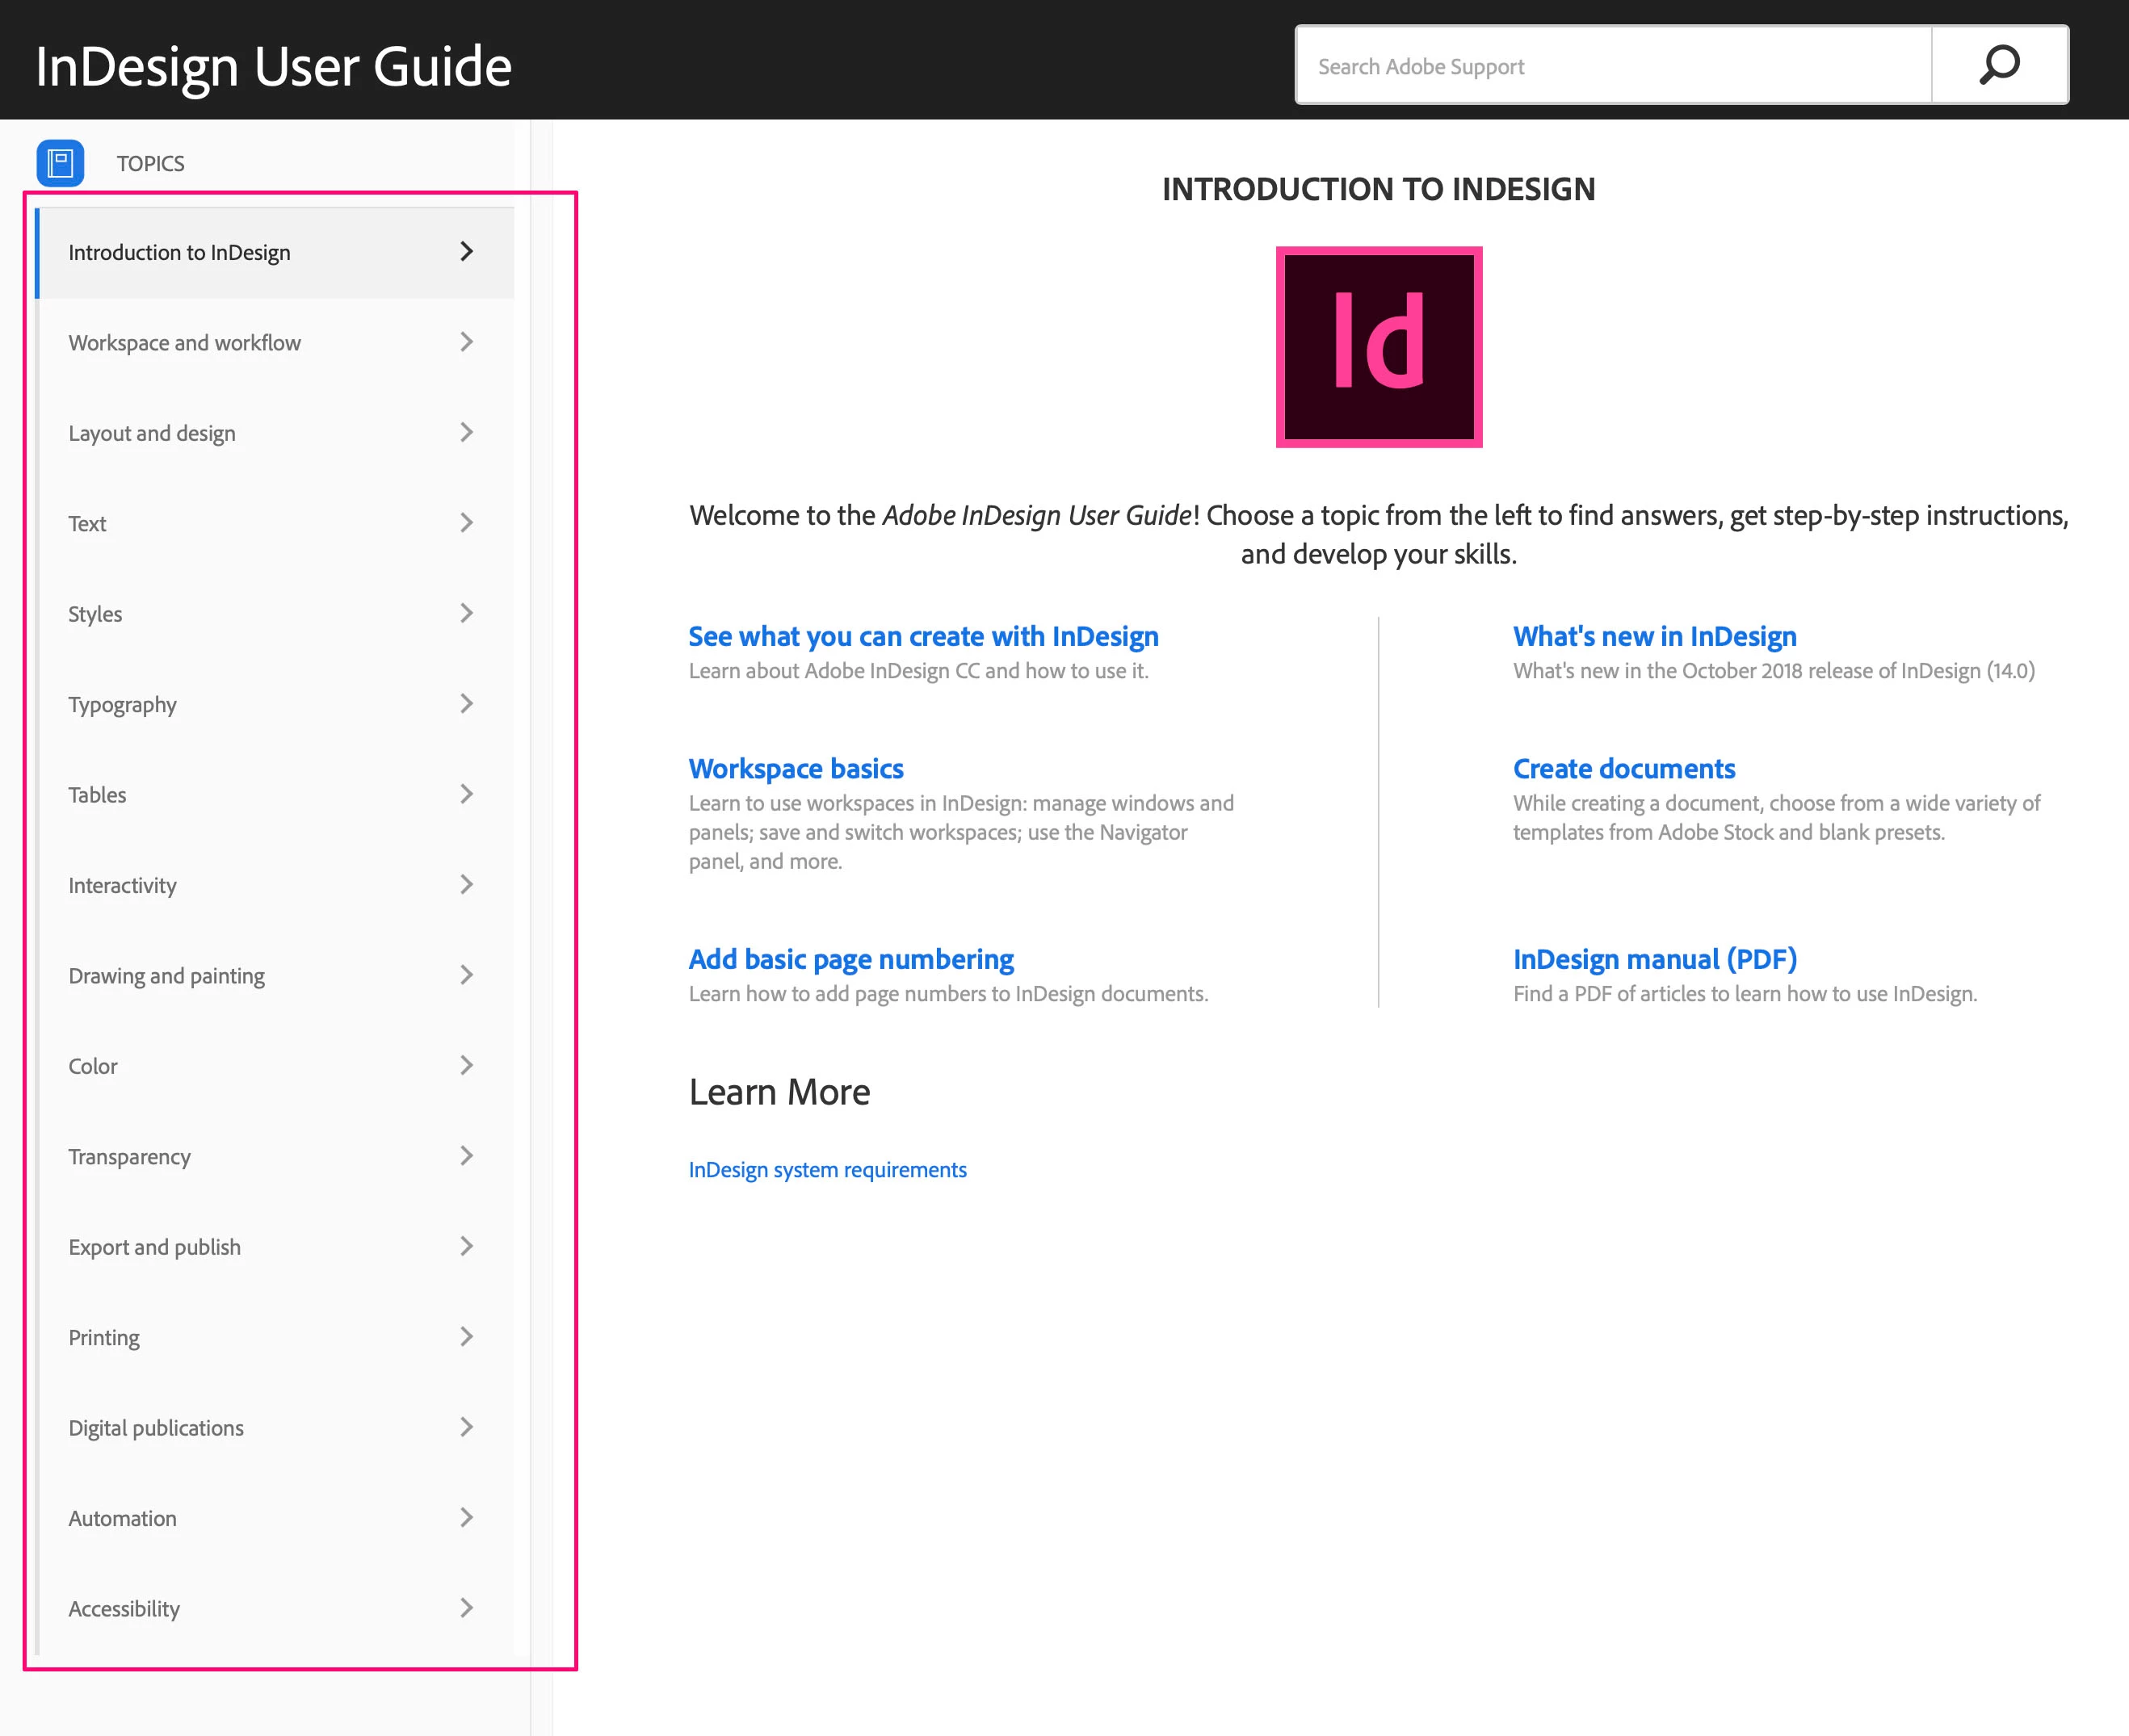Click chevron next to Accessibility
Screen dimensions: 2129x1736
(466, 1608)
